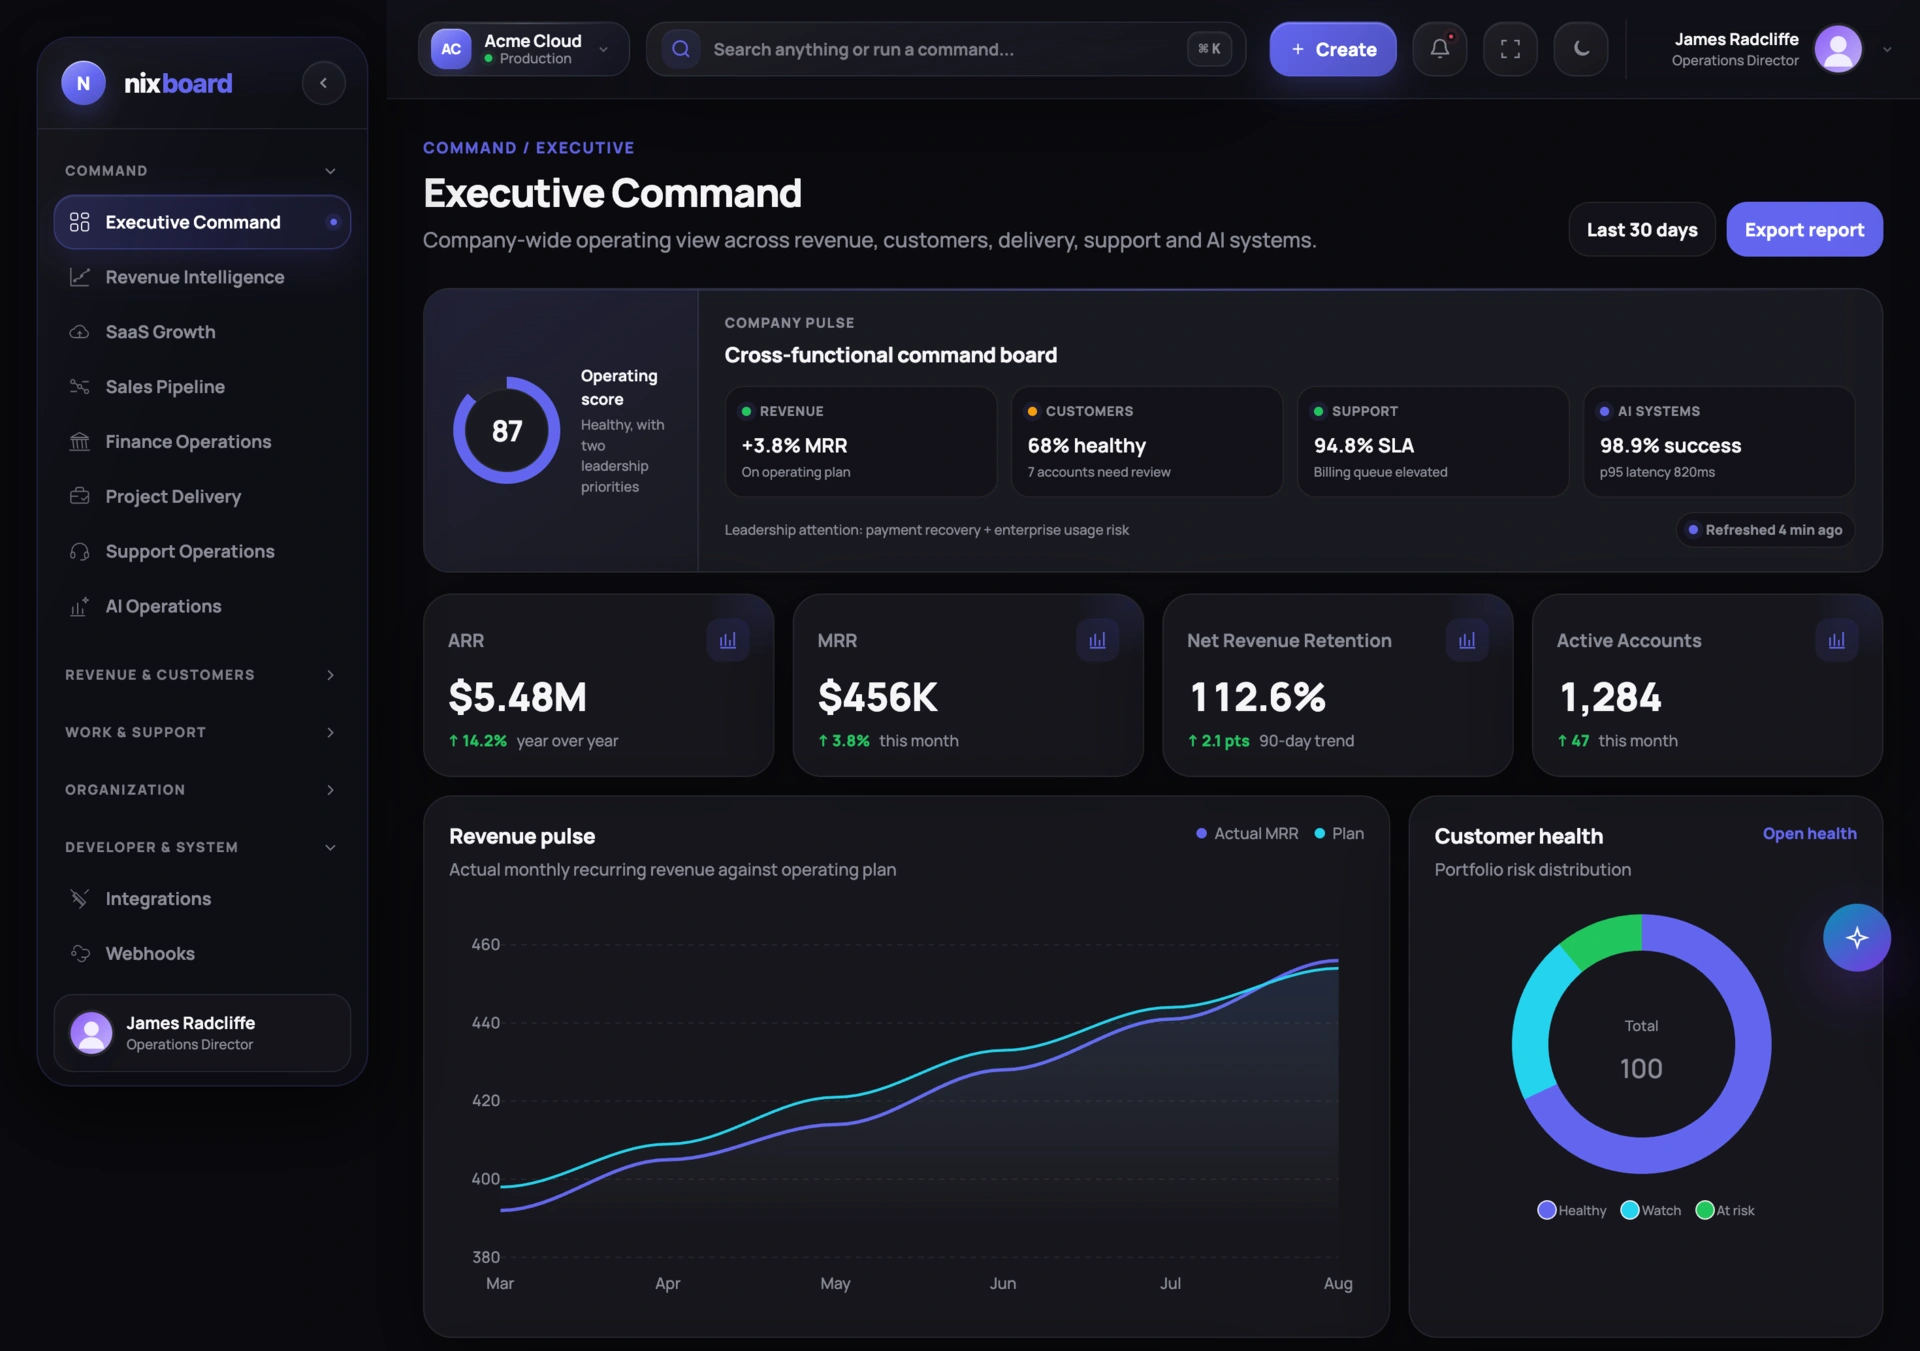Open the Net Revenue Retention chart icon
Image resolution: width=1920 pixels, height=1351 pixels.
click(1467, 641)
